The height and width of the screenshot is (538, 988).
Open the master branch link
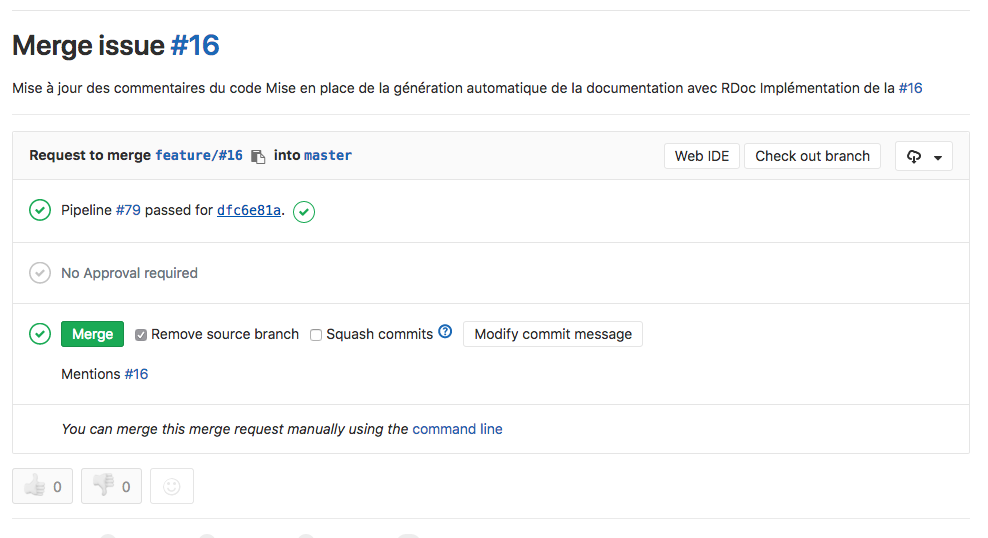[328, 155]
